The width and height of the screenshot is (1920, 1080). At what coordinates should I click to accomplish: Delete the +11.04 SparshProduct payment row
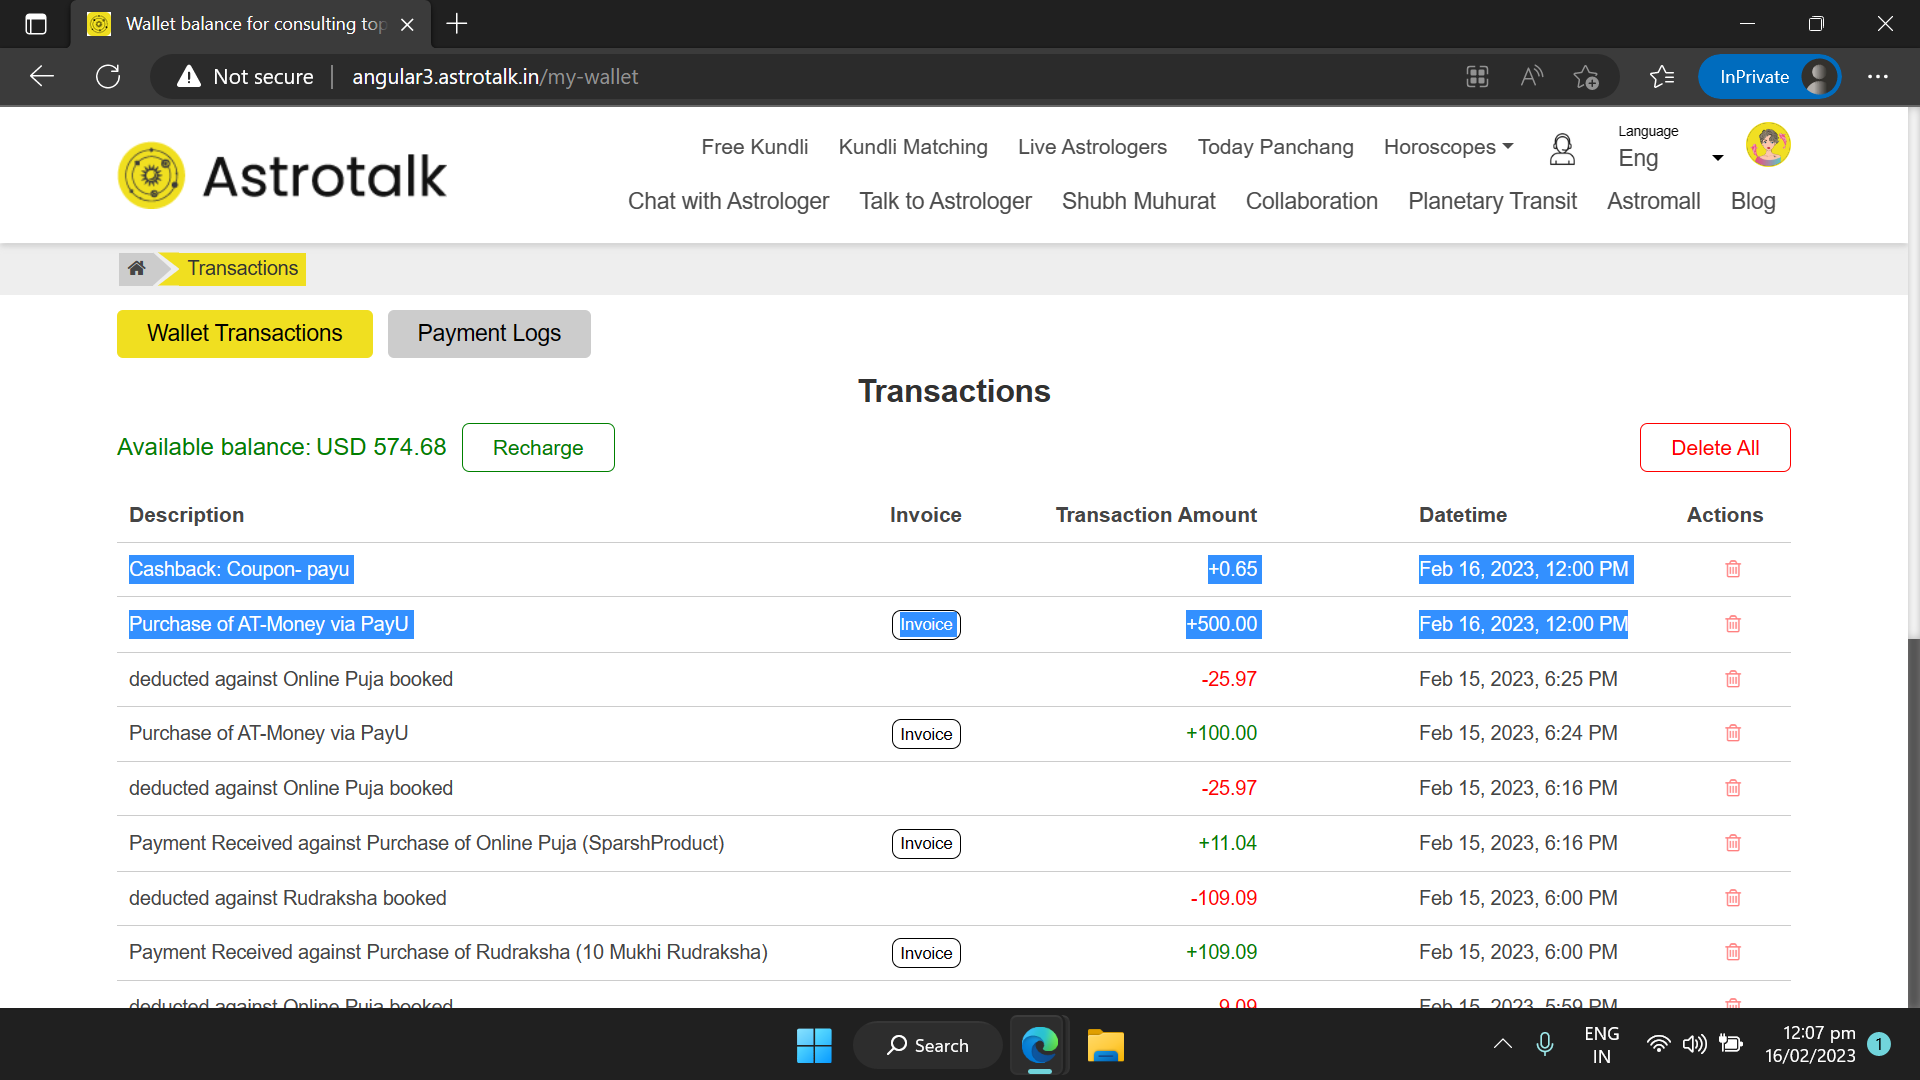click(x=1733, y=843)
